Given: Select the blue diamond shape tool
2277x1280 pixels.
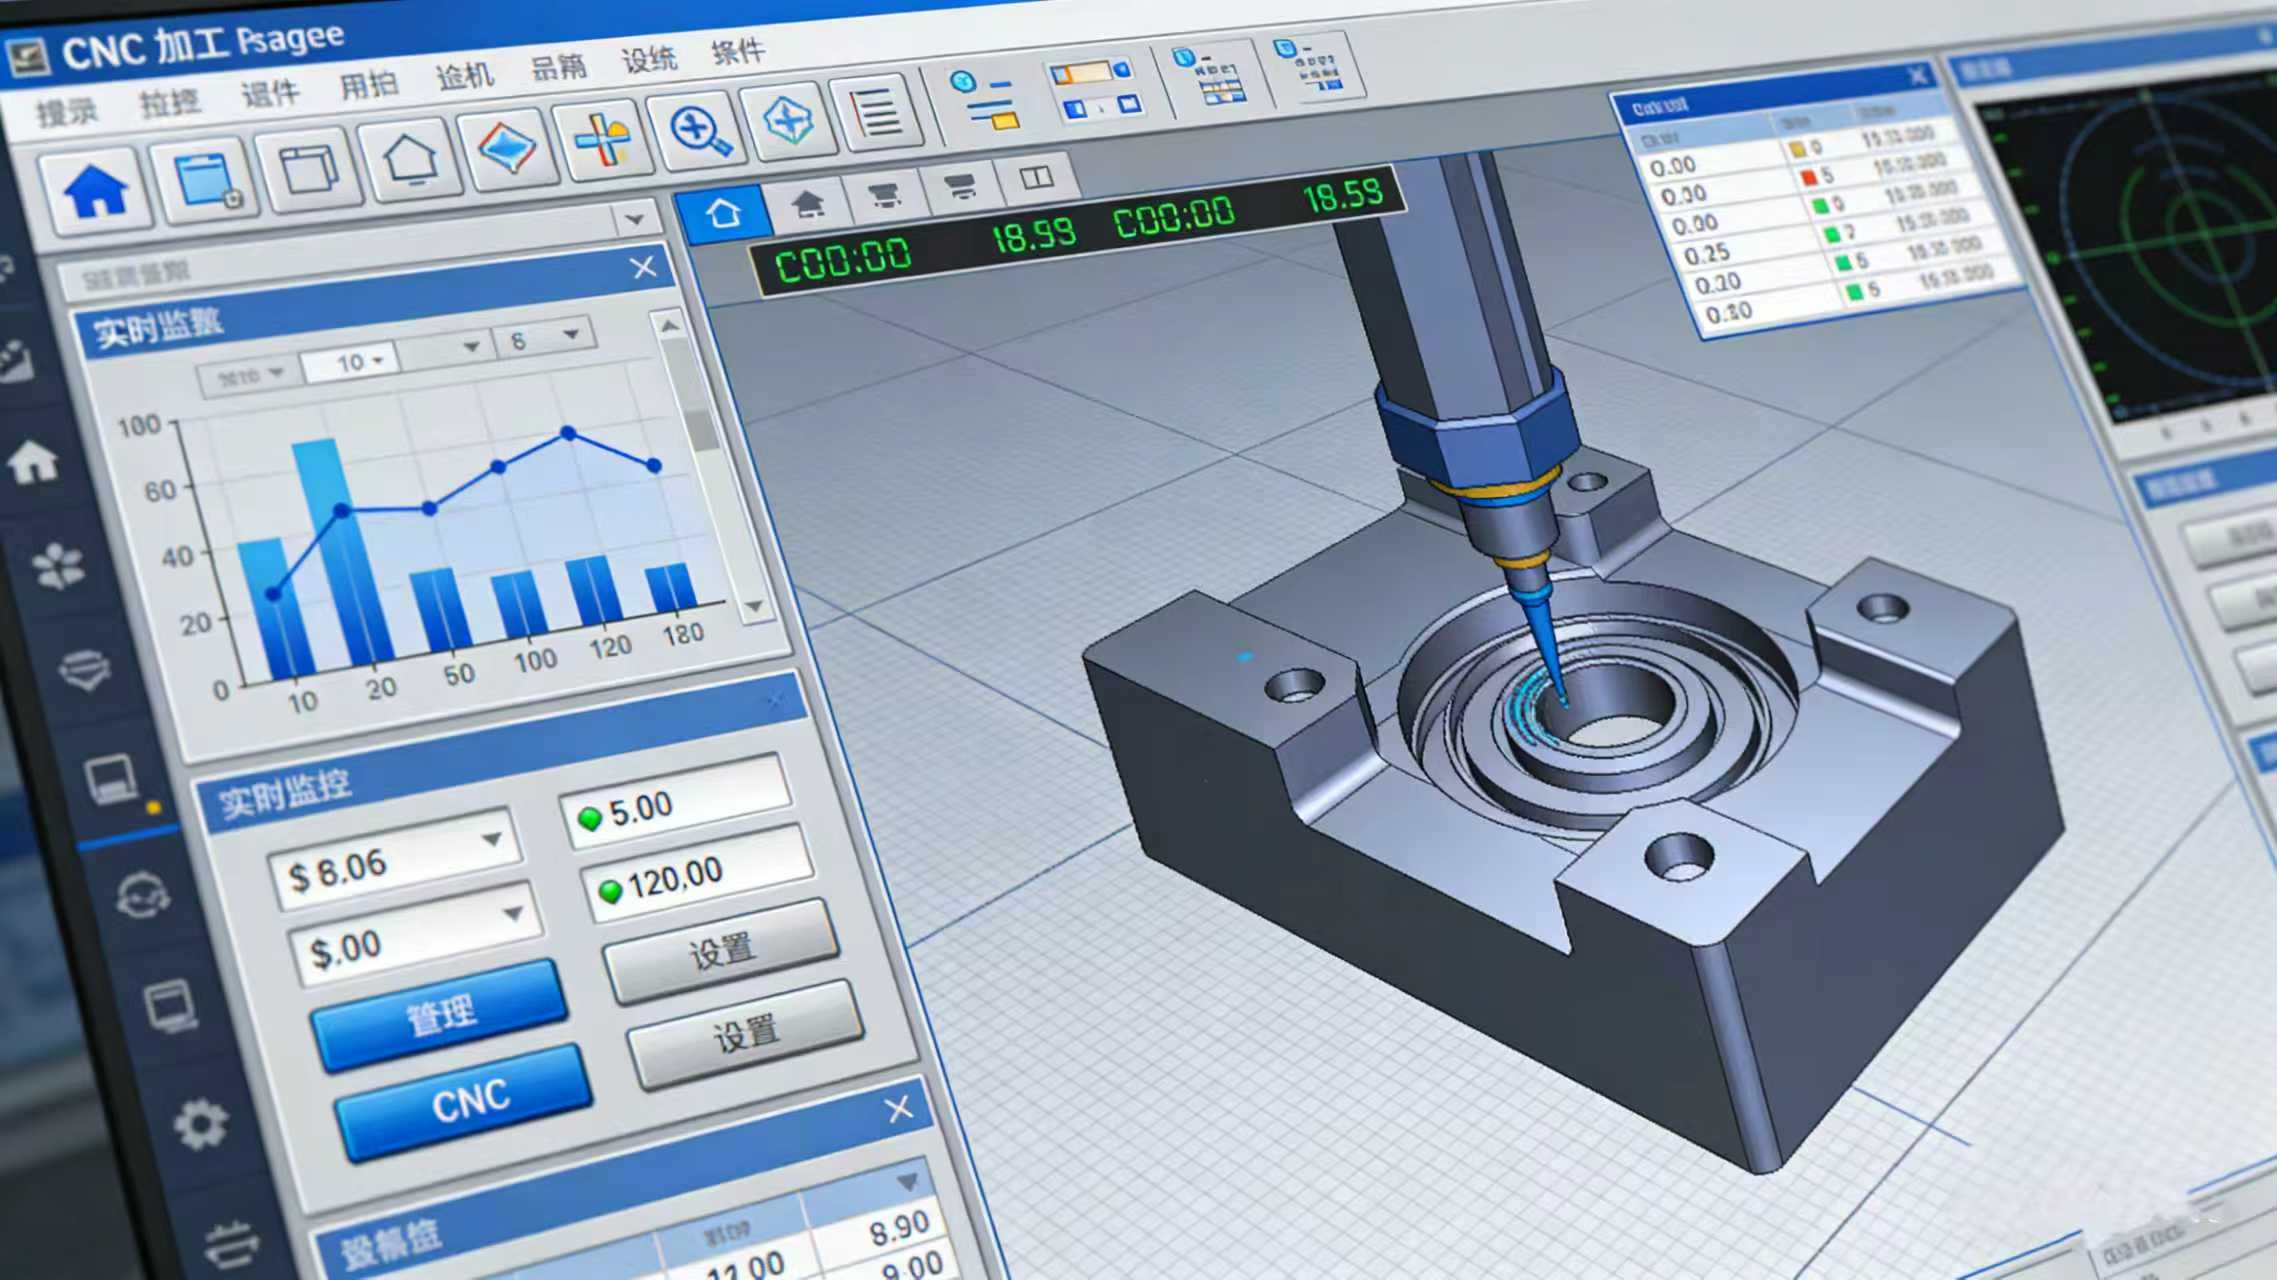Looking at the screenshot, I should tap(508, 147).
